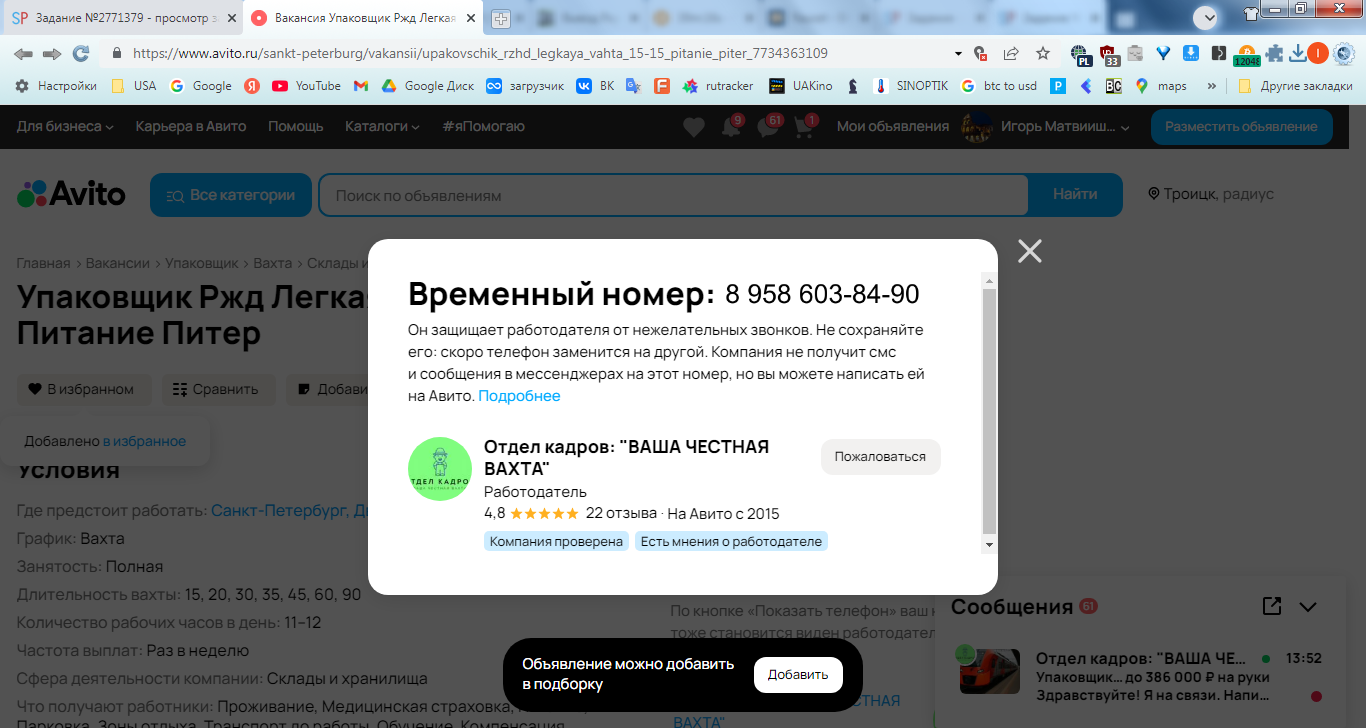Click the Сравнить button
Viewport: 1366px width, 728px height.
[x=216, y=389]
